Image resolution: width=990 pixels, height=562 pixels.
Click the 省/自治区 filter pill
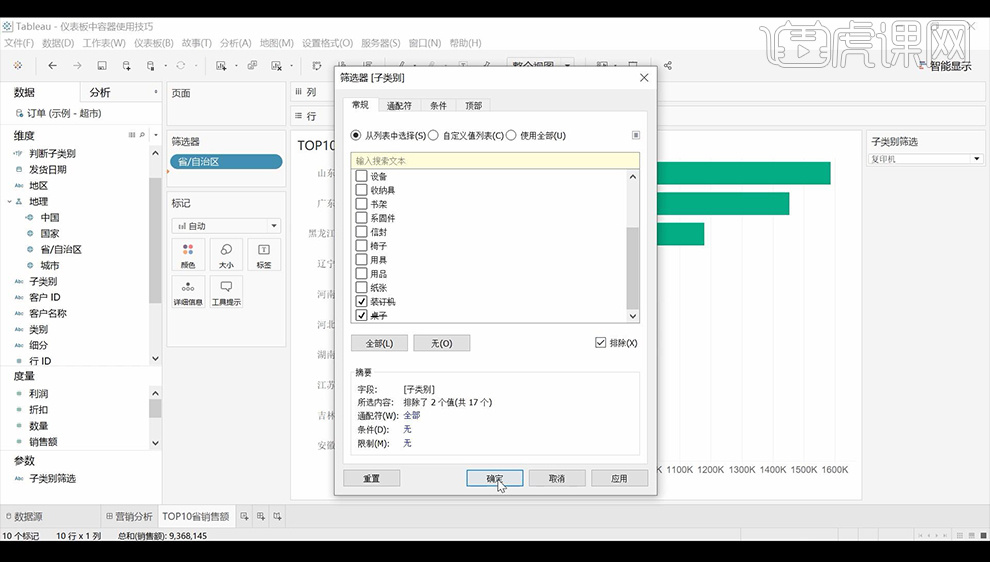click(x=226, y=162)
